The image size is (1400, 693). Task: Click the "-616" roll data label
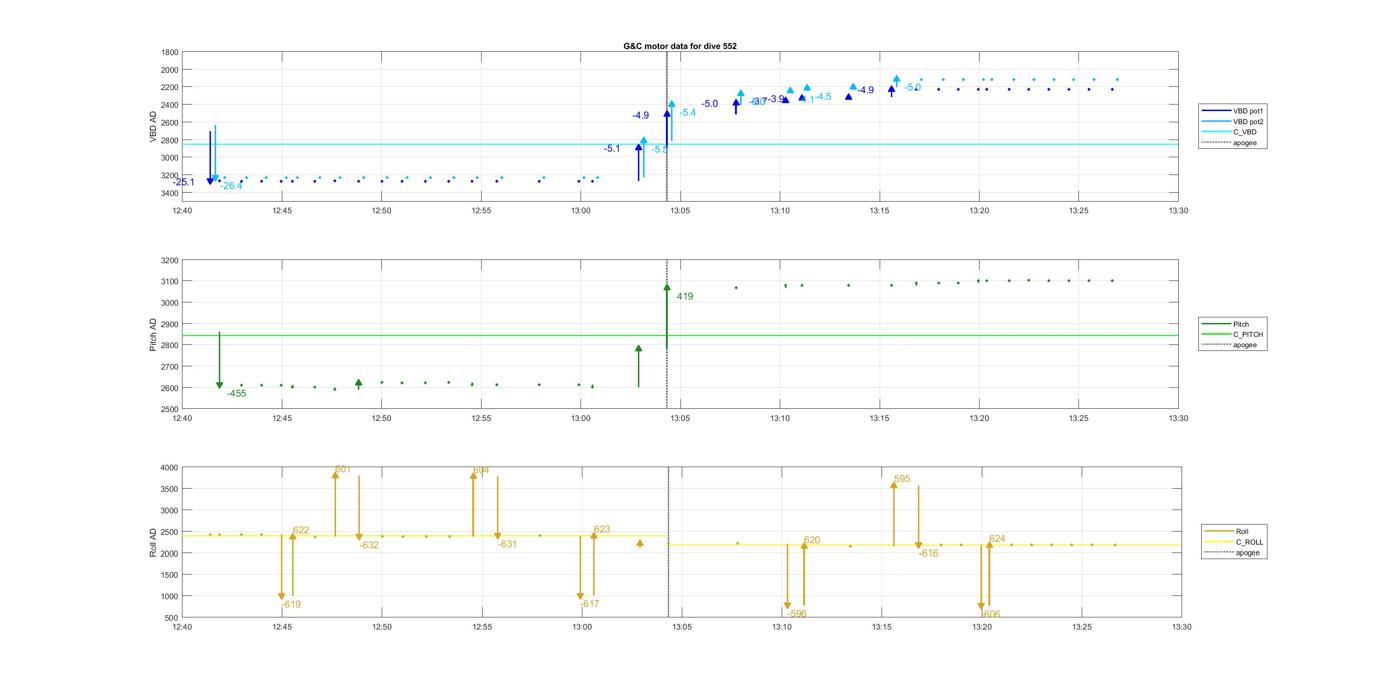pos(929,553)
